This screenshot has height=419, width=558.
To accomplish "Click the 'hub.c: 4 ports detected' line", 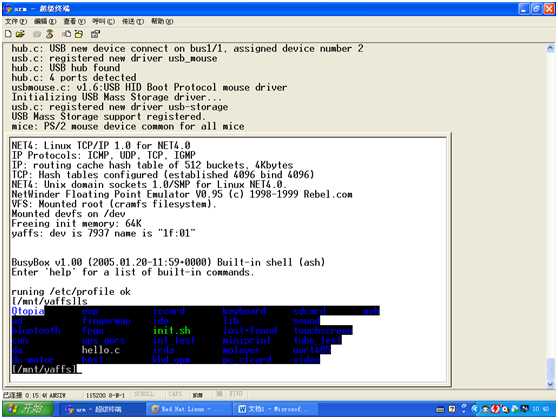I will (x=74, y=77).
